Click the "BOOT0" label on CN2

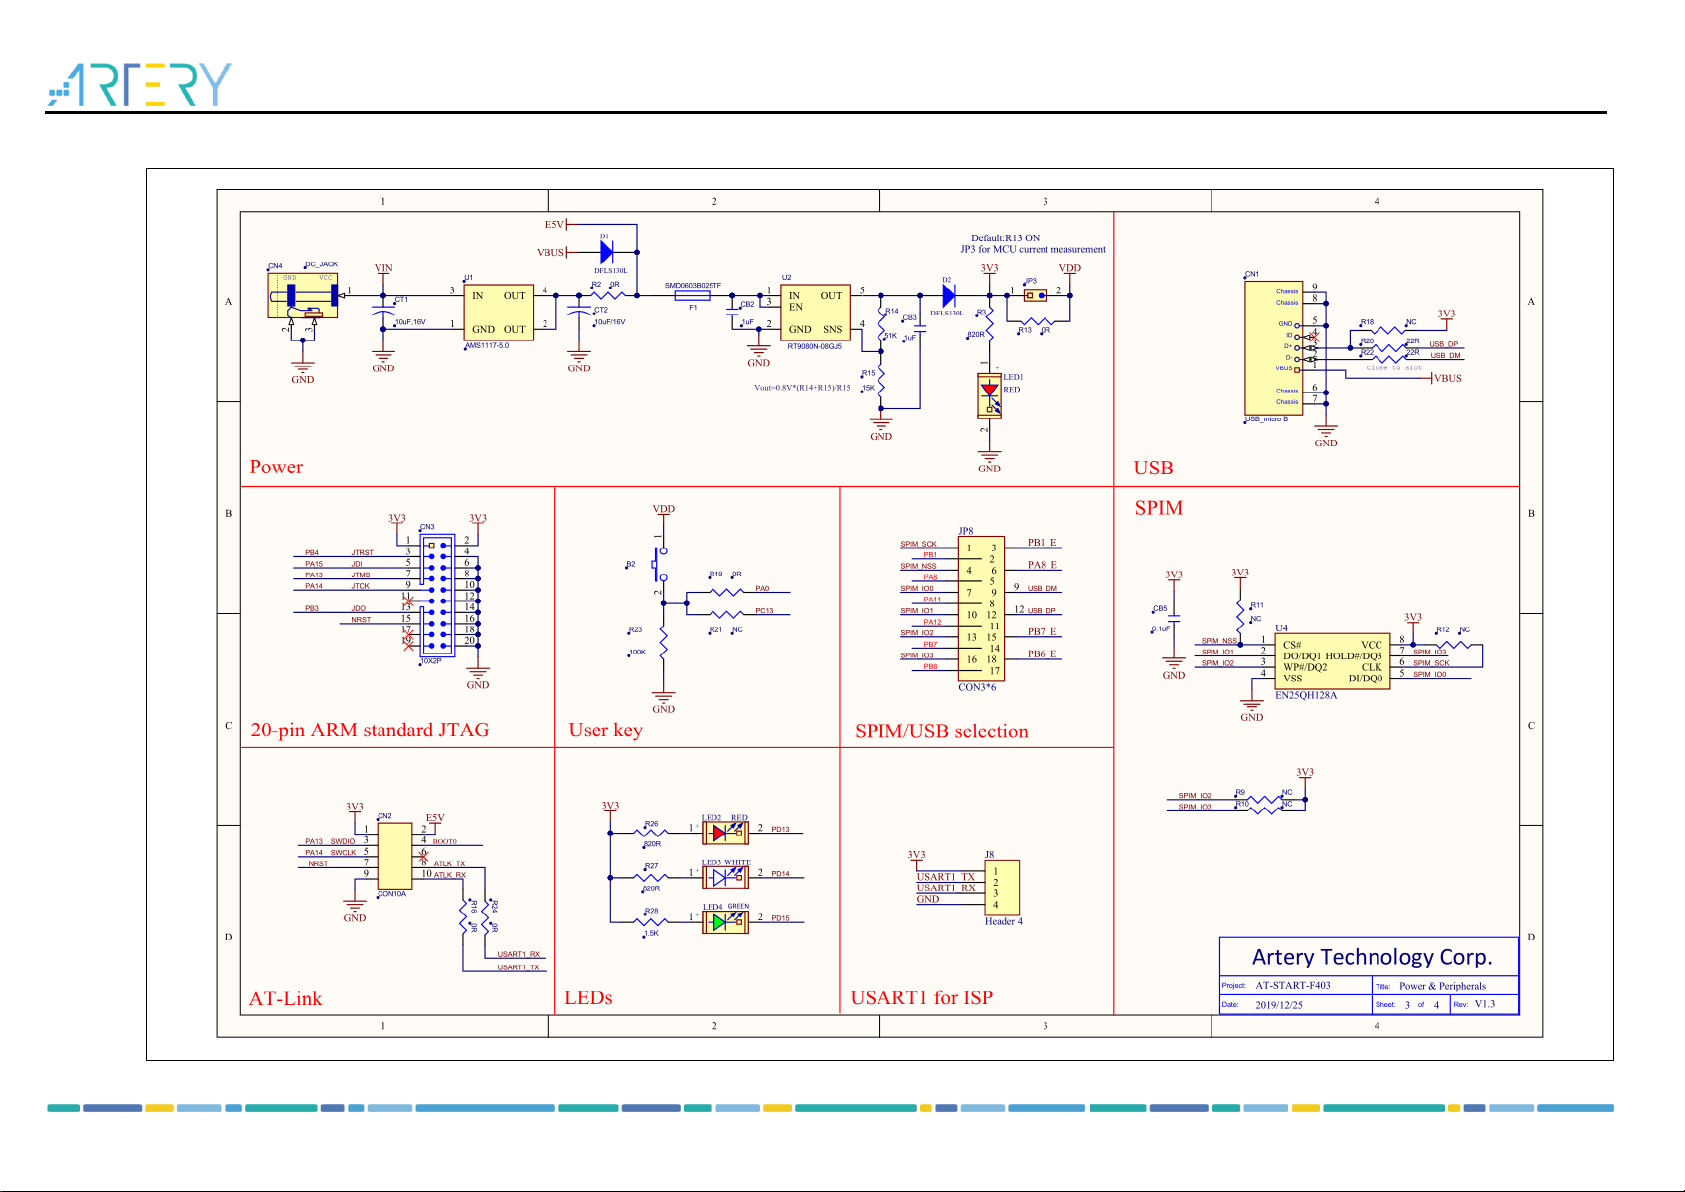[444, 841]
